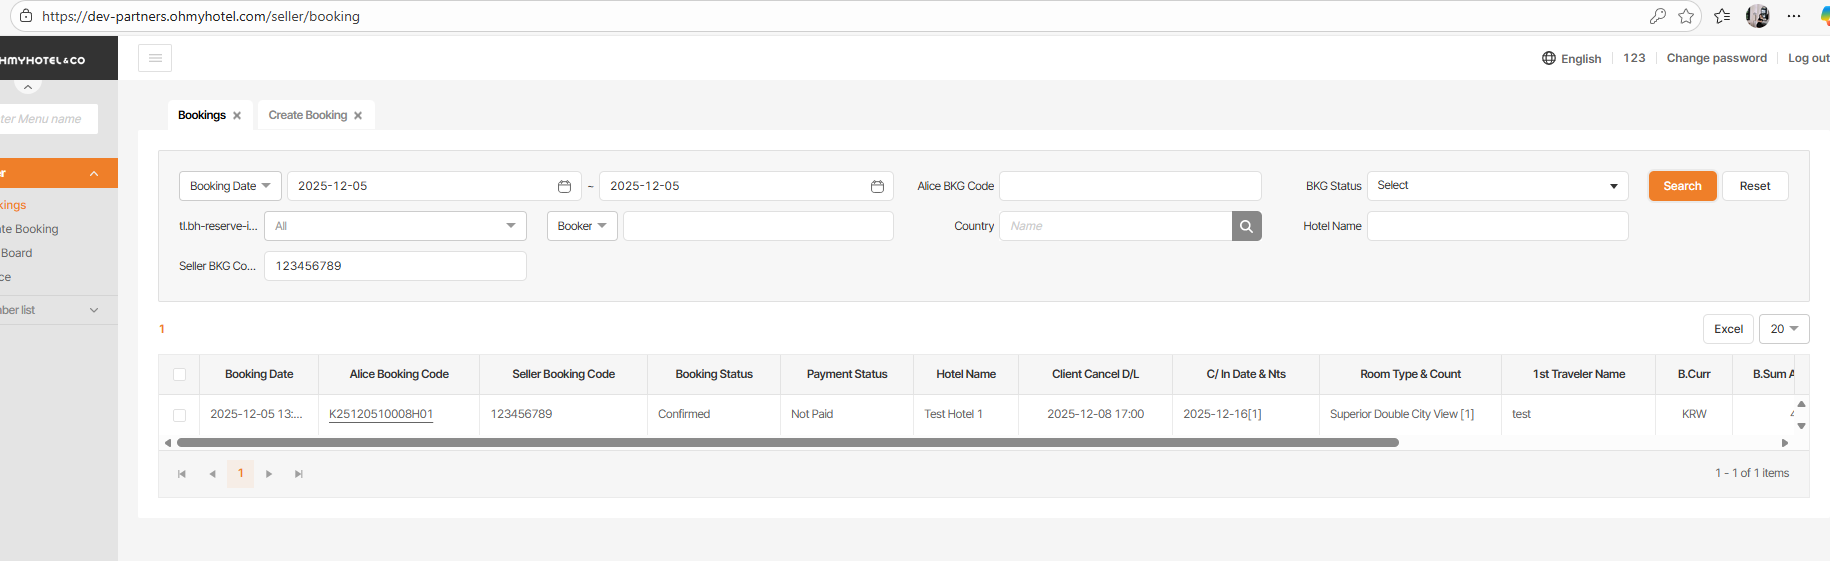Open the end date calendar picker
The width and height of the screenshot is (1830, 561).
pos(877,186)
